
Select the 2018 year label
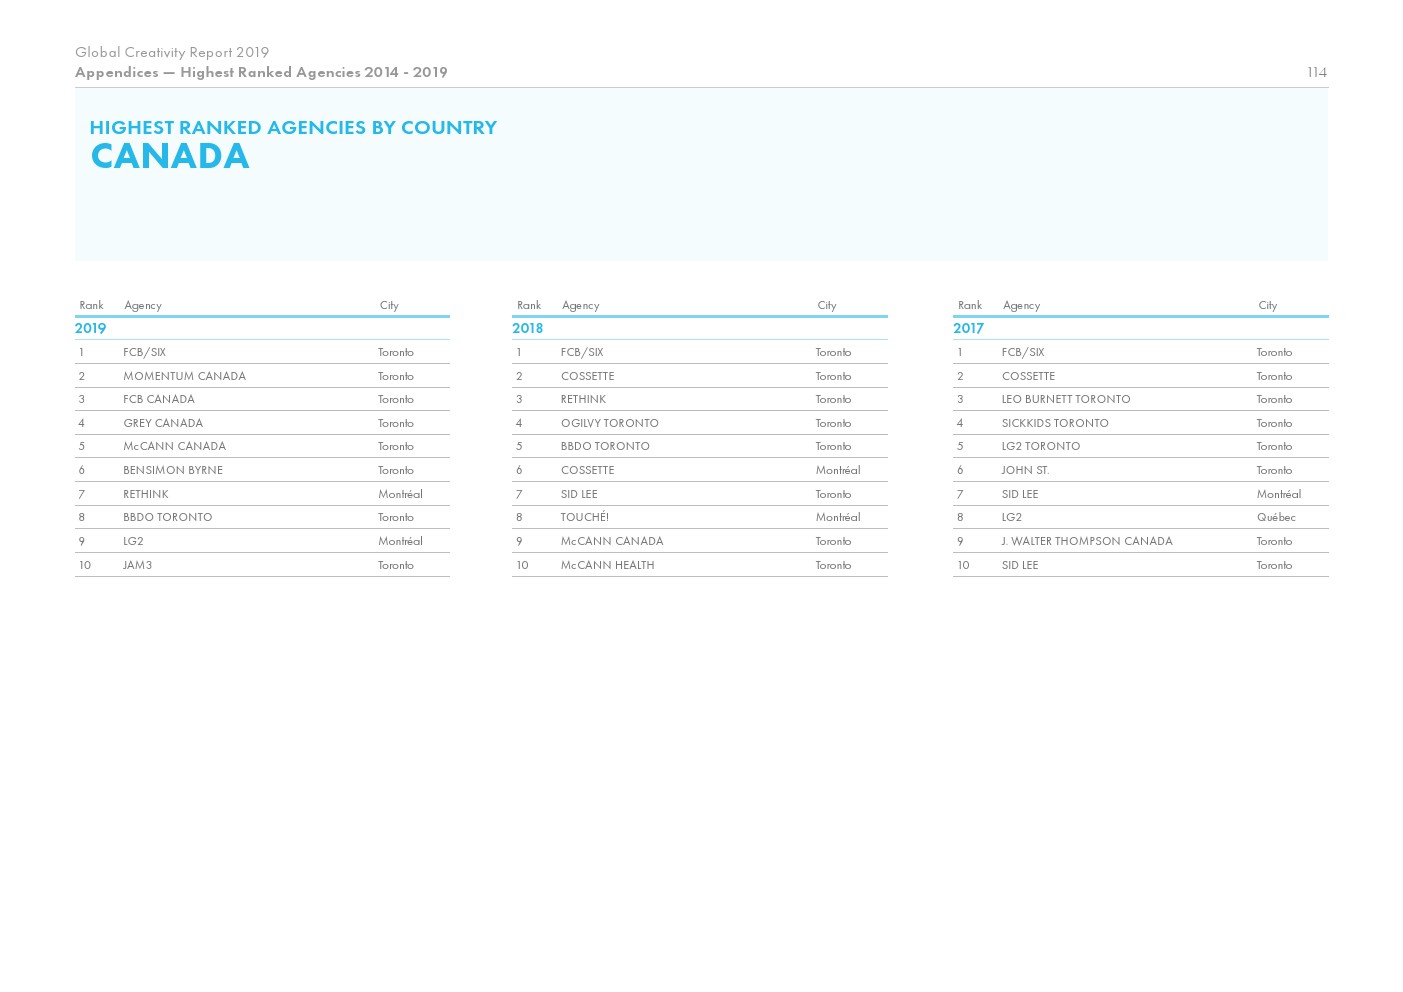(527, 328)
